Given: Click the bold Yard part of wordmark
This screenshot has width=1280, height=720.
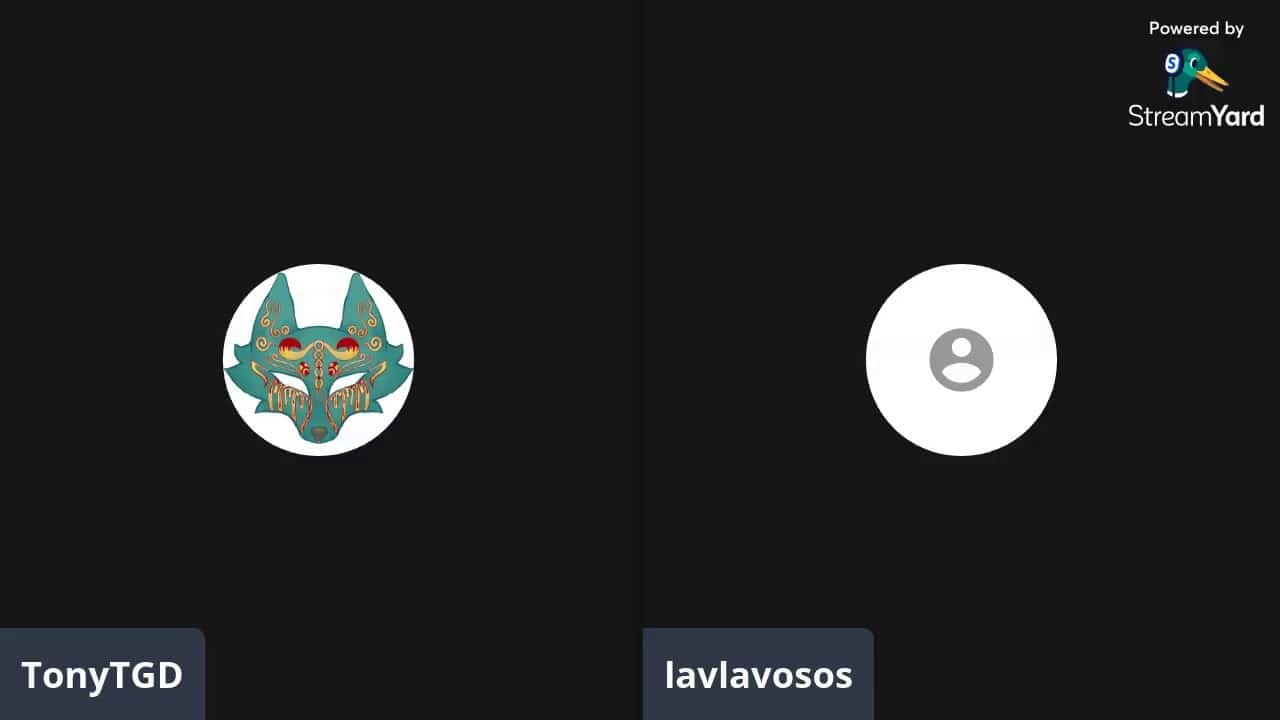Looking at the screenshot, I should point(1231,115).
